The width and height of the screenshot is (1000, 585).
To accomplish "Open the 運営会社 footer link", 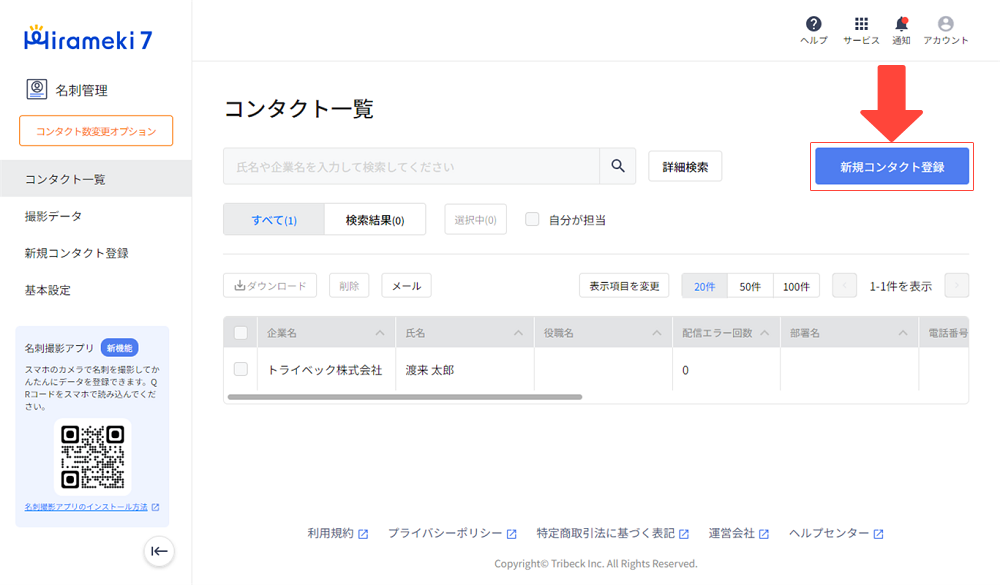I will coord(732,533).
